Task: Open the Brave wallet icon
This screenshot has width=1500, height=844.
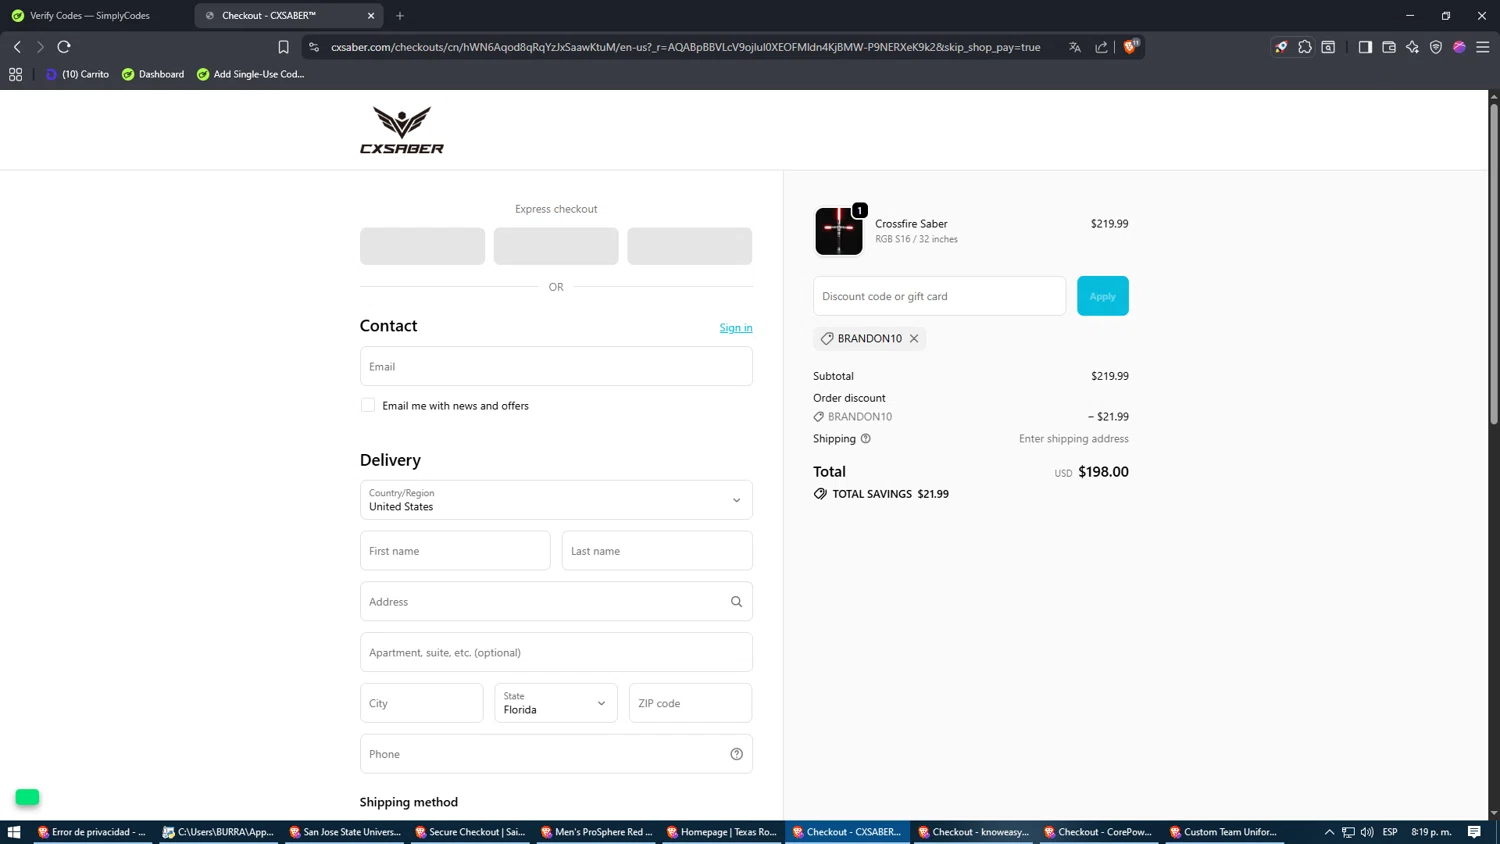Action: [x=1389, y=47]
